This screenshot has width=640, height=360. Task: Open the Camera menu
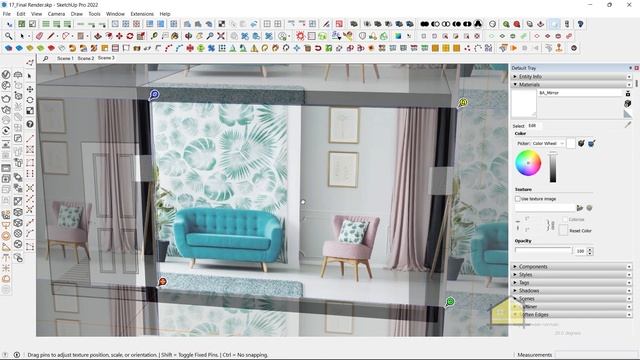56,14
